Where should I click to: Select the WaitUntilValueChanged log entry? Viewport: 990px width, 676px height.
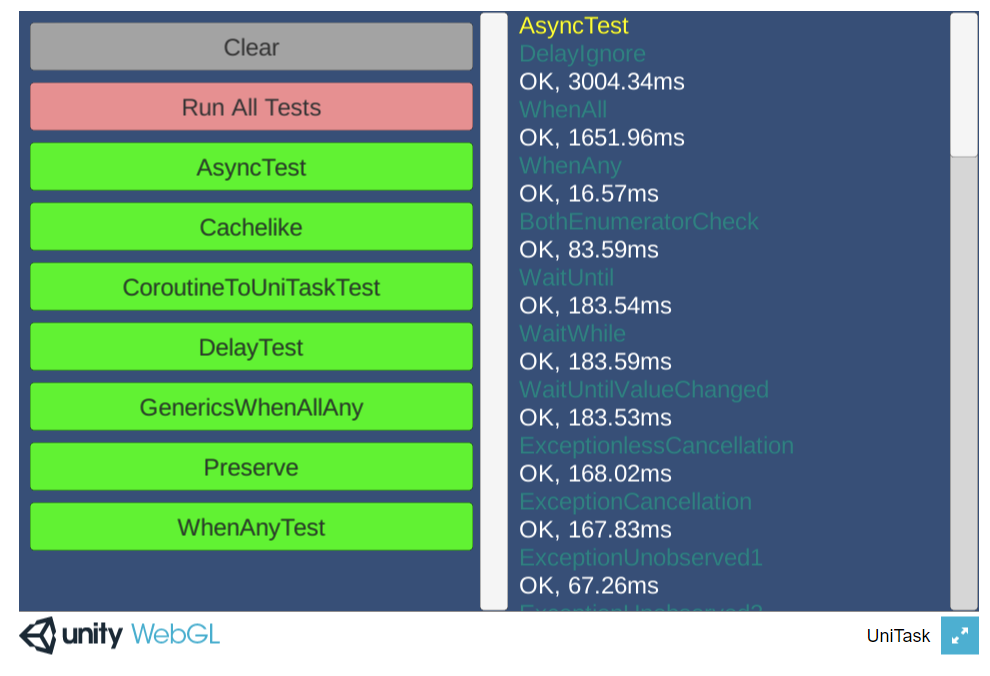[644, 389]
